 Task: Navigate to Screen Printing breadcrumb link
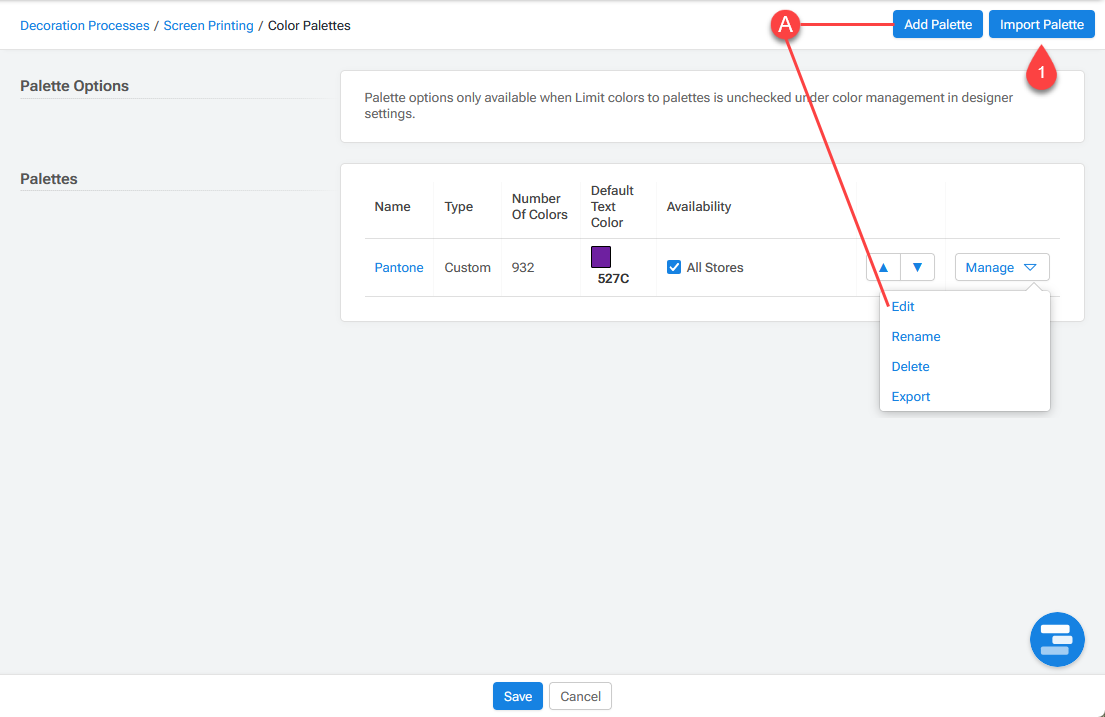click(x=208, y=25)
